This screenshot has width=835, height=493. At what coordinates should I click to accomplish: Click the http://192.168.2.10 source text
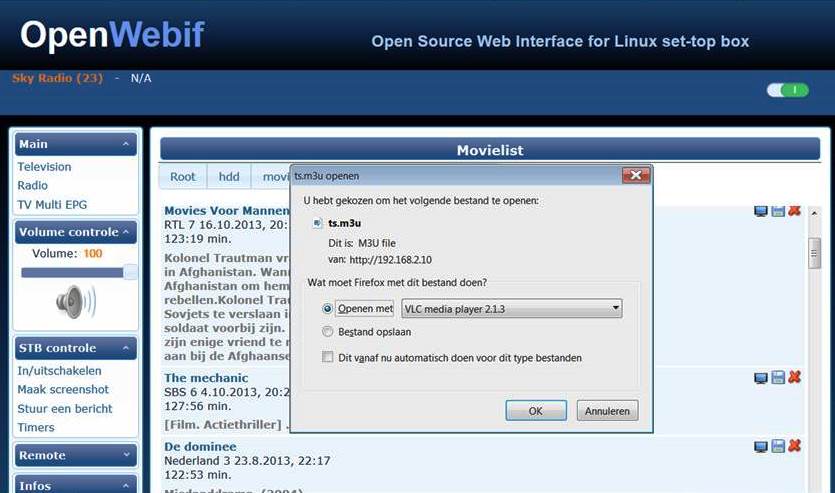390,260
